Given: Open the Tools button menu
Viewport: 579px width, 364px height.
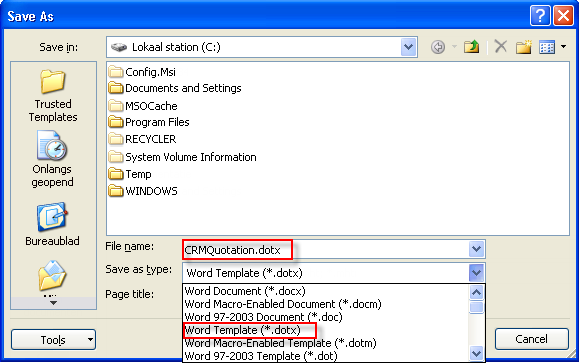Looking at the screenshot, I should point(54,340).
